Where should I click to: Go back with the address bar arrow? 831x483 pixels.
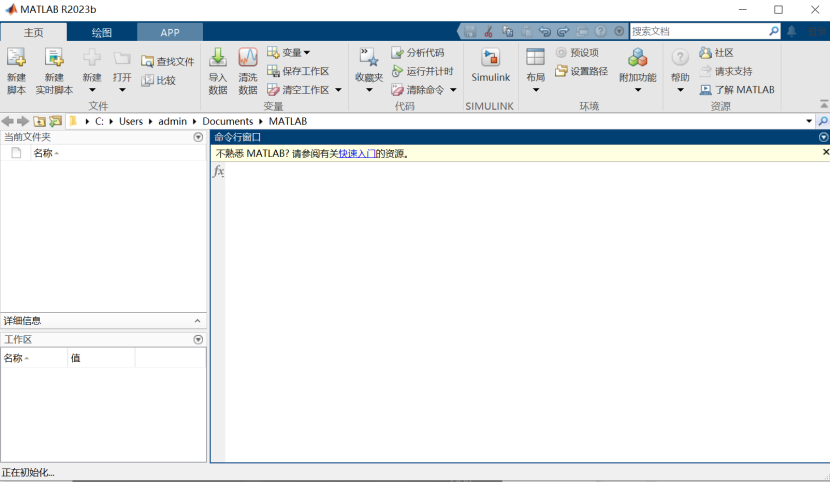coord(7,121)
